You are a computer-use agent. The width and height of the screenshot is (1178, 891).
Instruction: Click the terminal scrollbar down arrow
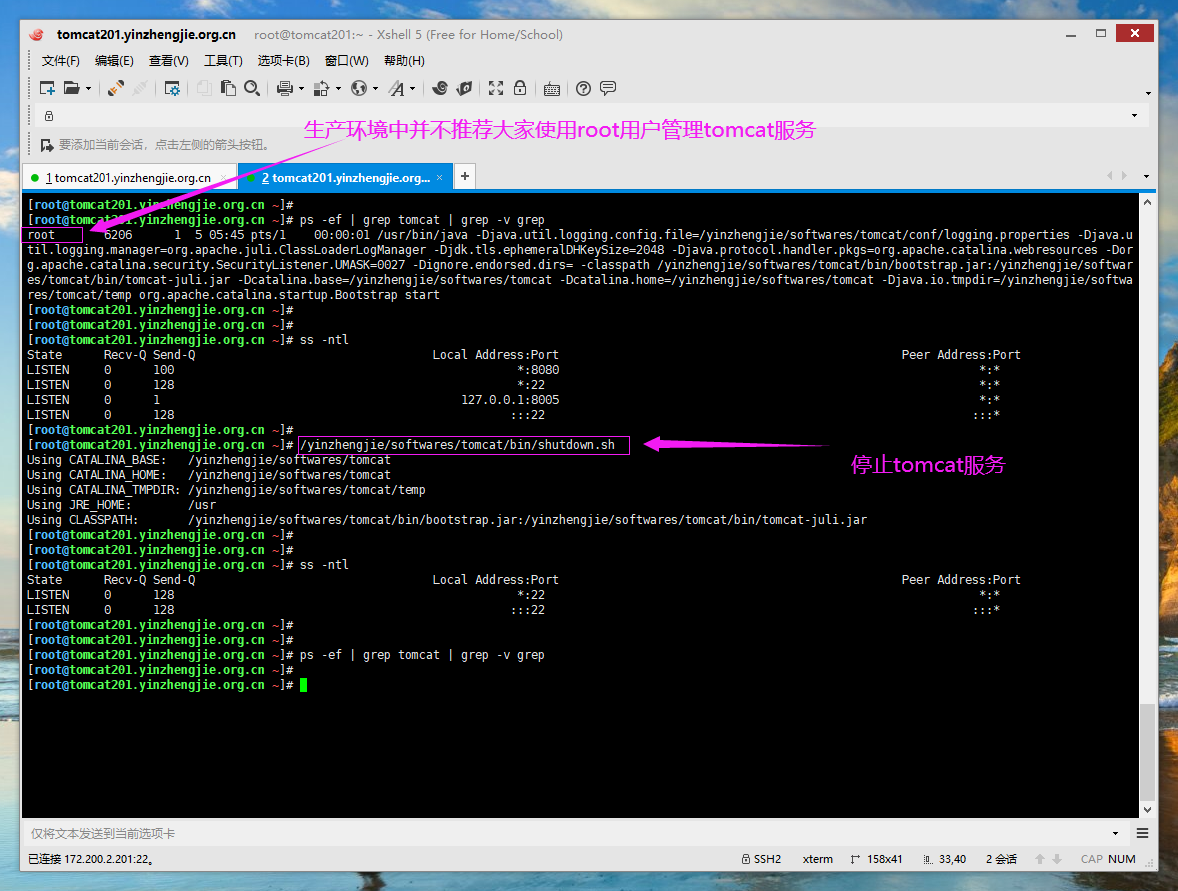pos(1147,810)
